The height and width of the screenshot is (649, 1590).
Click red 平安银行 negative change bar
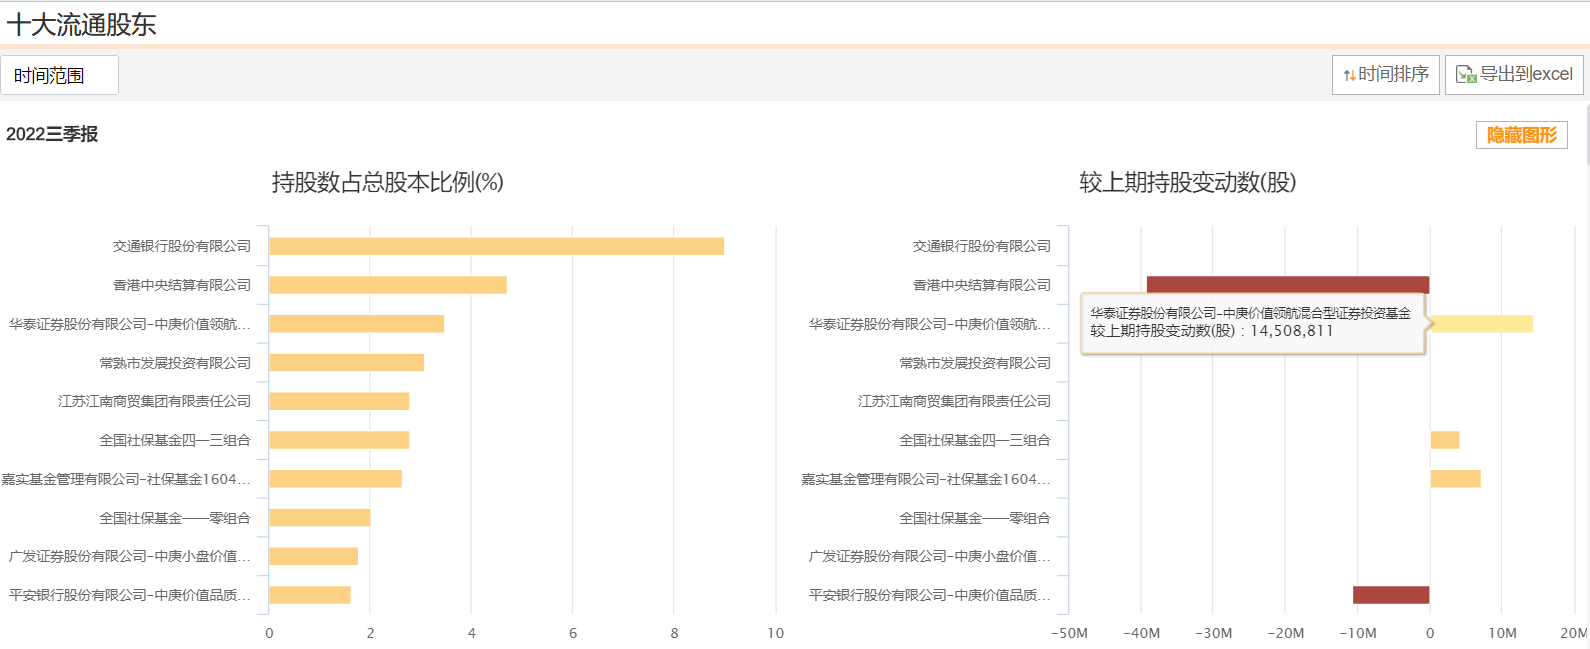(1391, 595)
